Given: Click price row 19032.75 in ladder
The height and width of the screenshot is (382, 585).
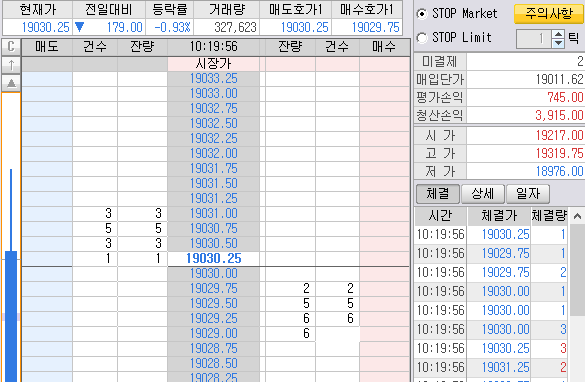Looking at the screenshot, I should point(213,109).
